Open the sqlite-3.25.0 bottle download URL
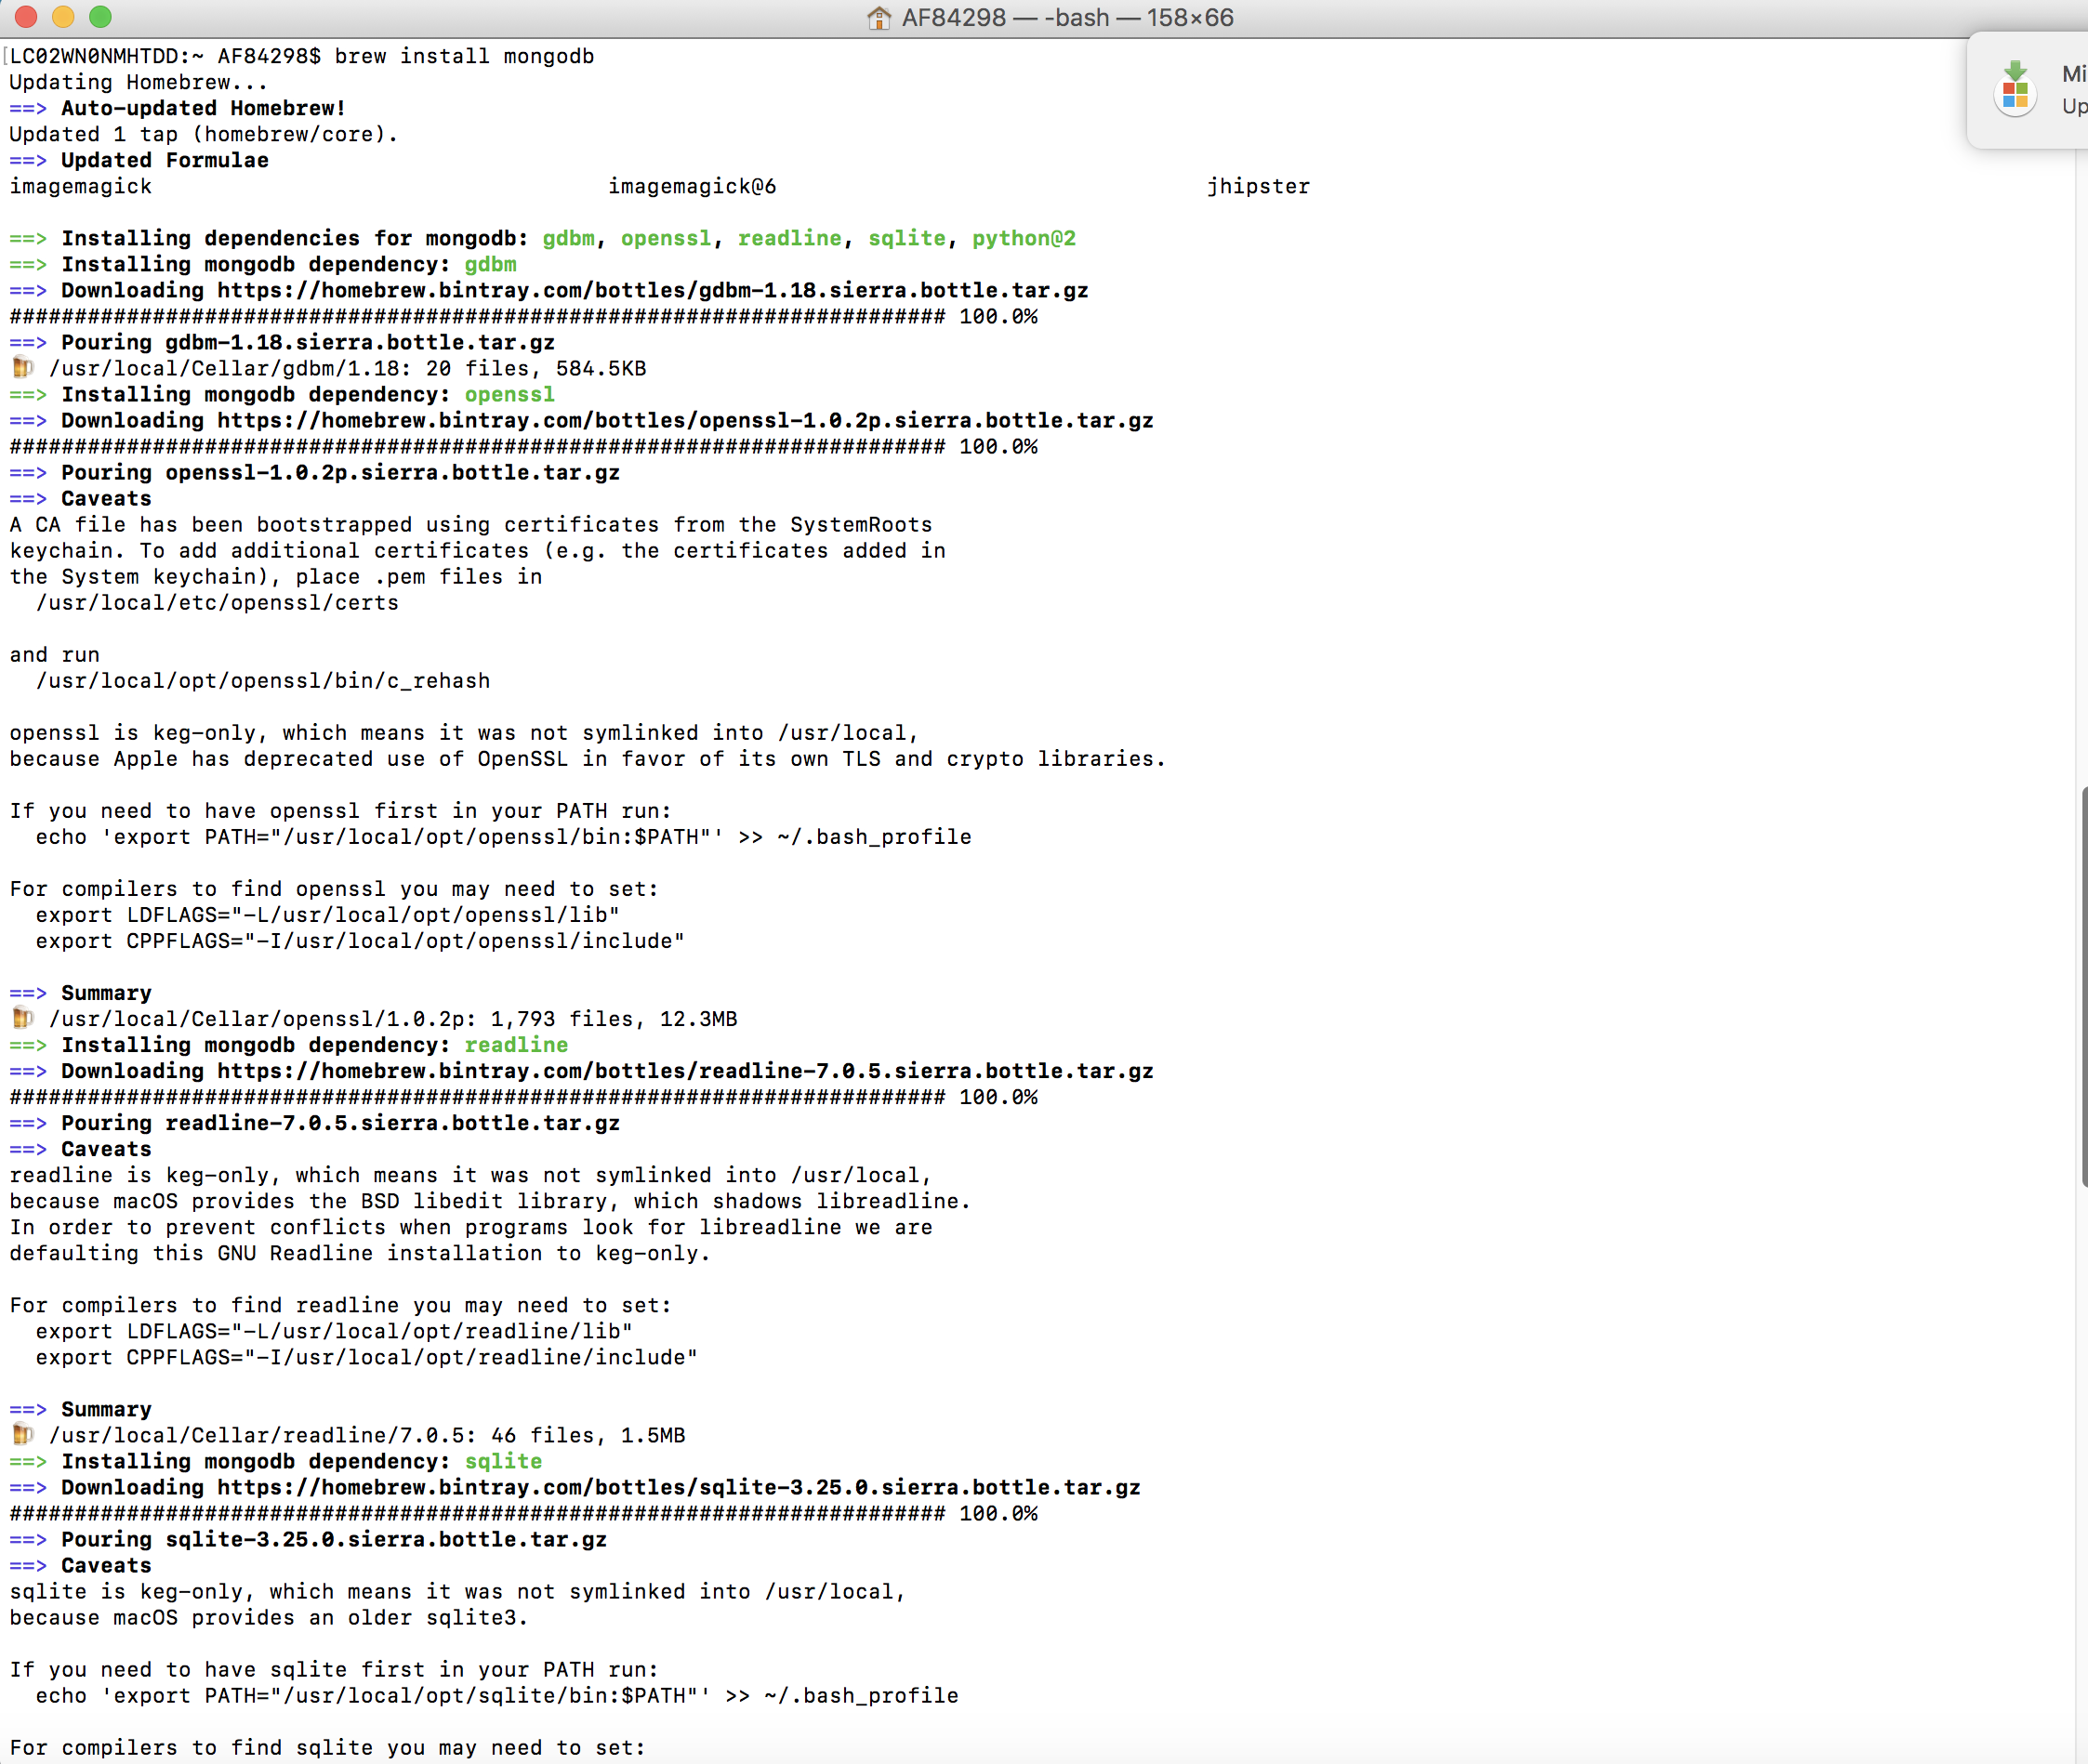The image size is (2088, 1764). click(x=678, y=1487)
